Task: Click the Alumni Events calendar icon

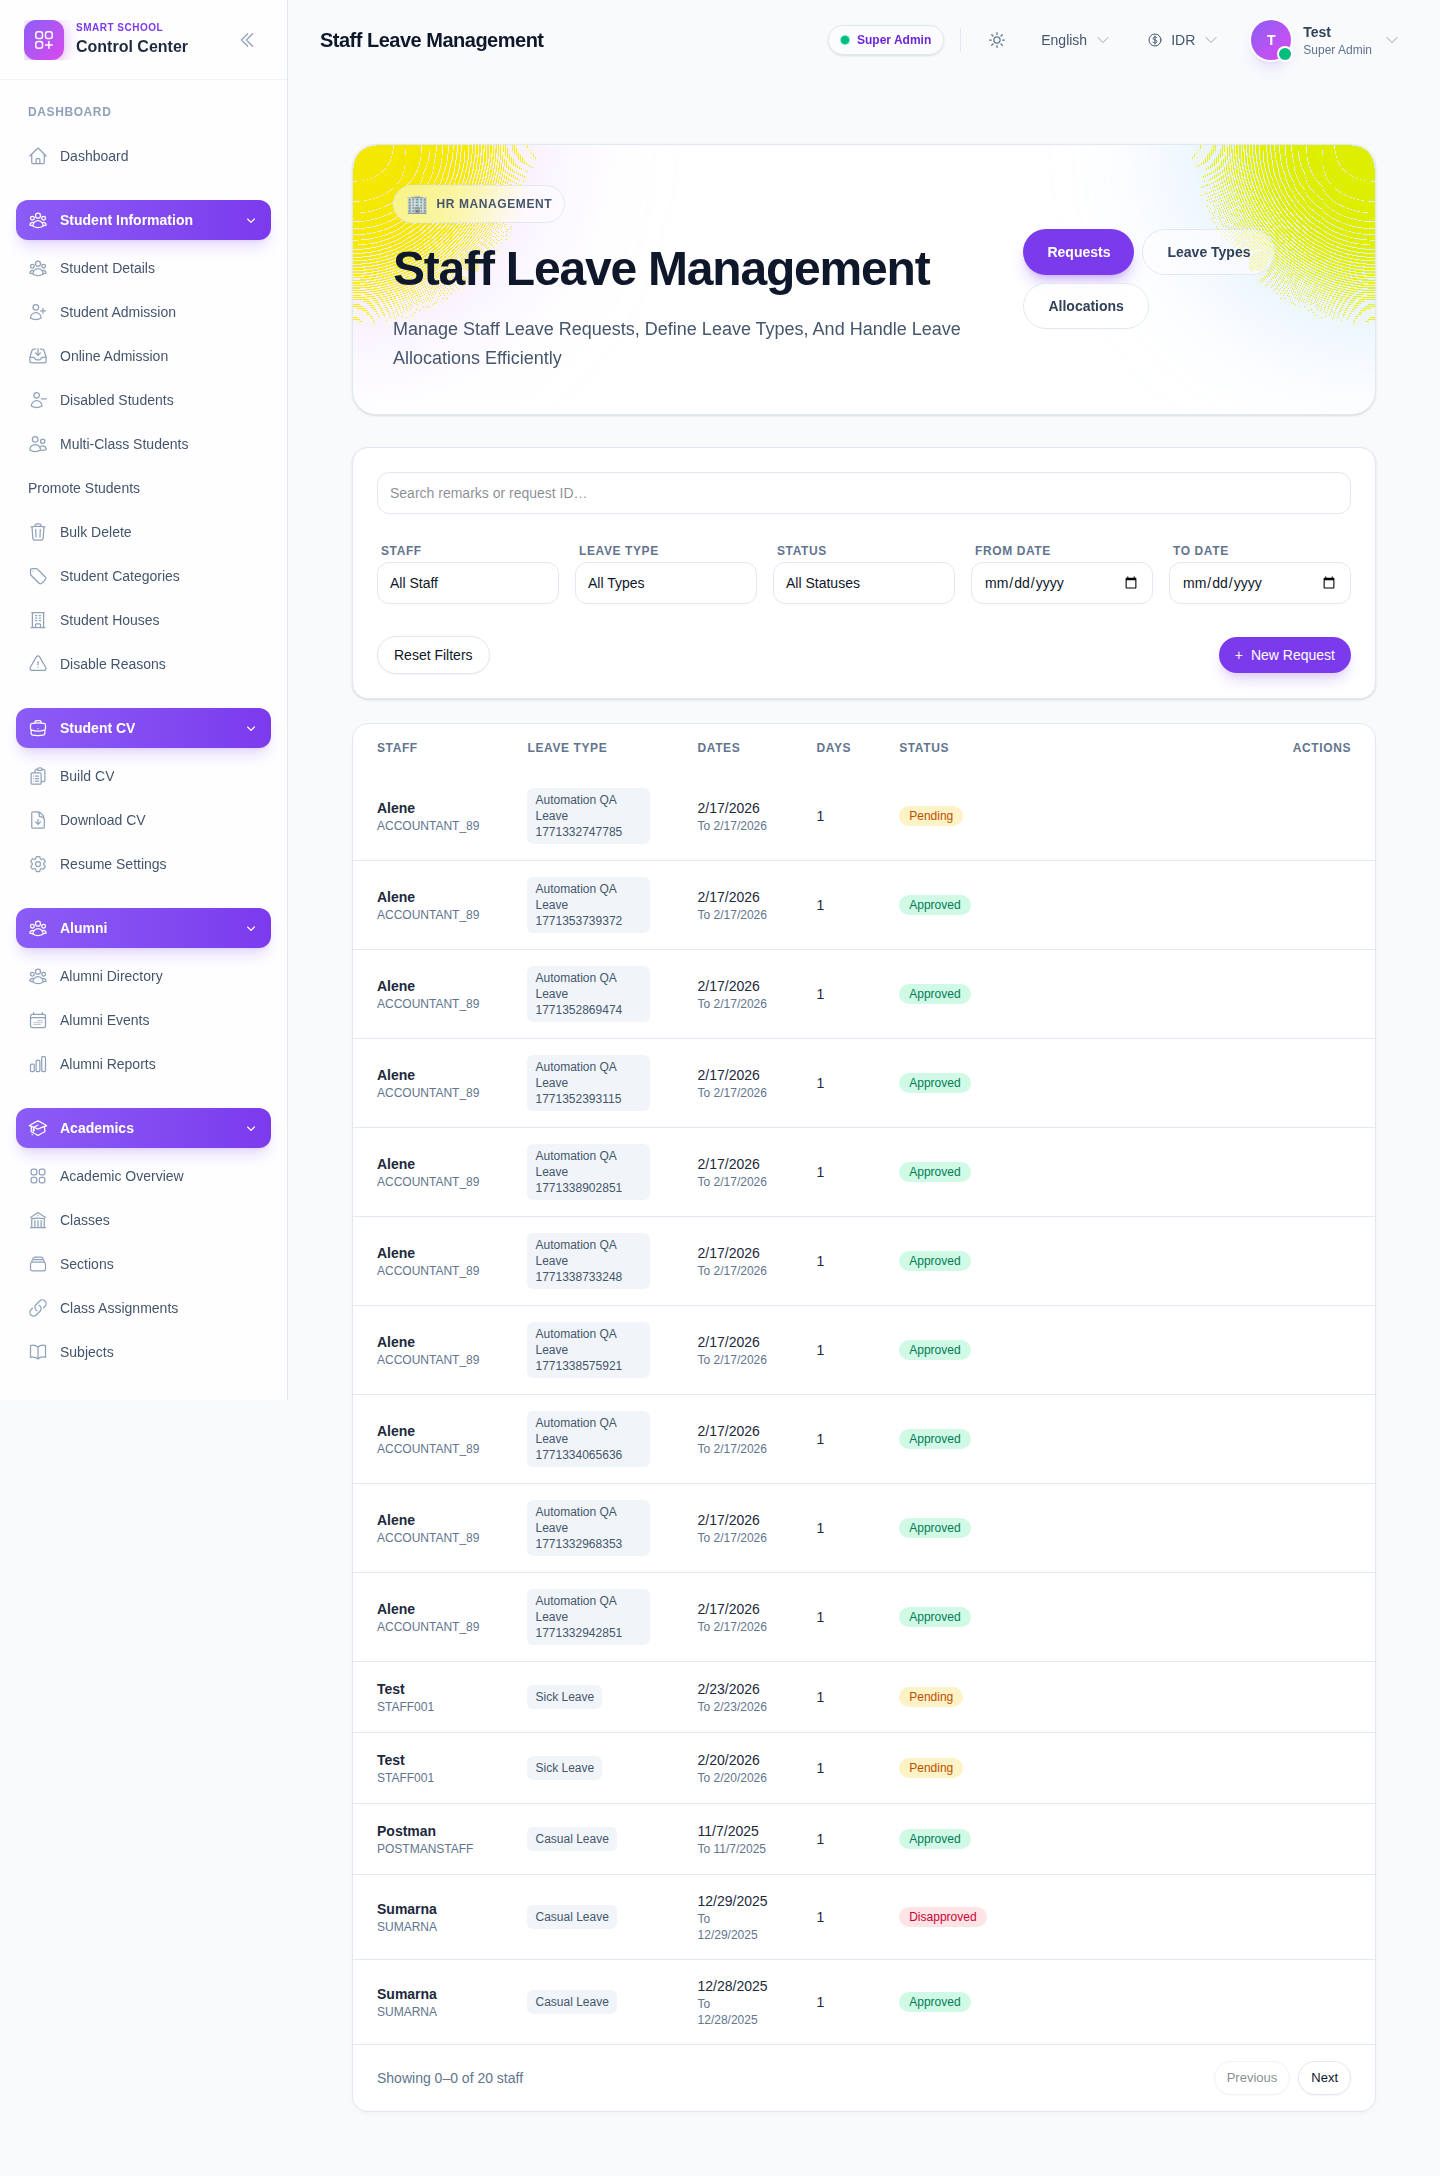Action: (38, 1020)
